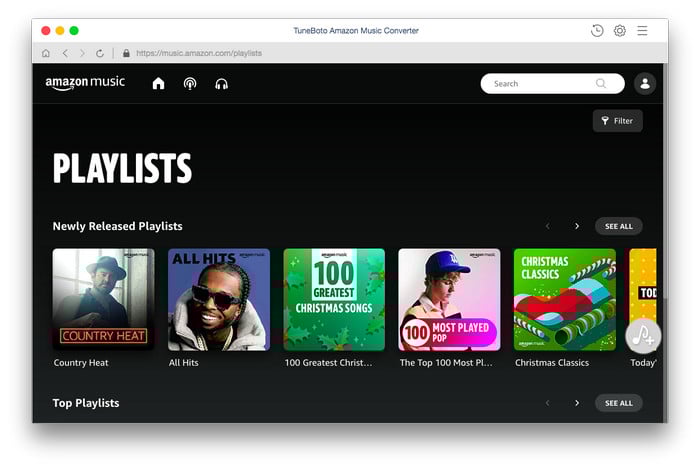Screen dimensions: 700x469
Task: Open the podcasts broadcast icon
Action: coord(190,84)
